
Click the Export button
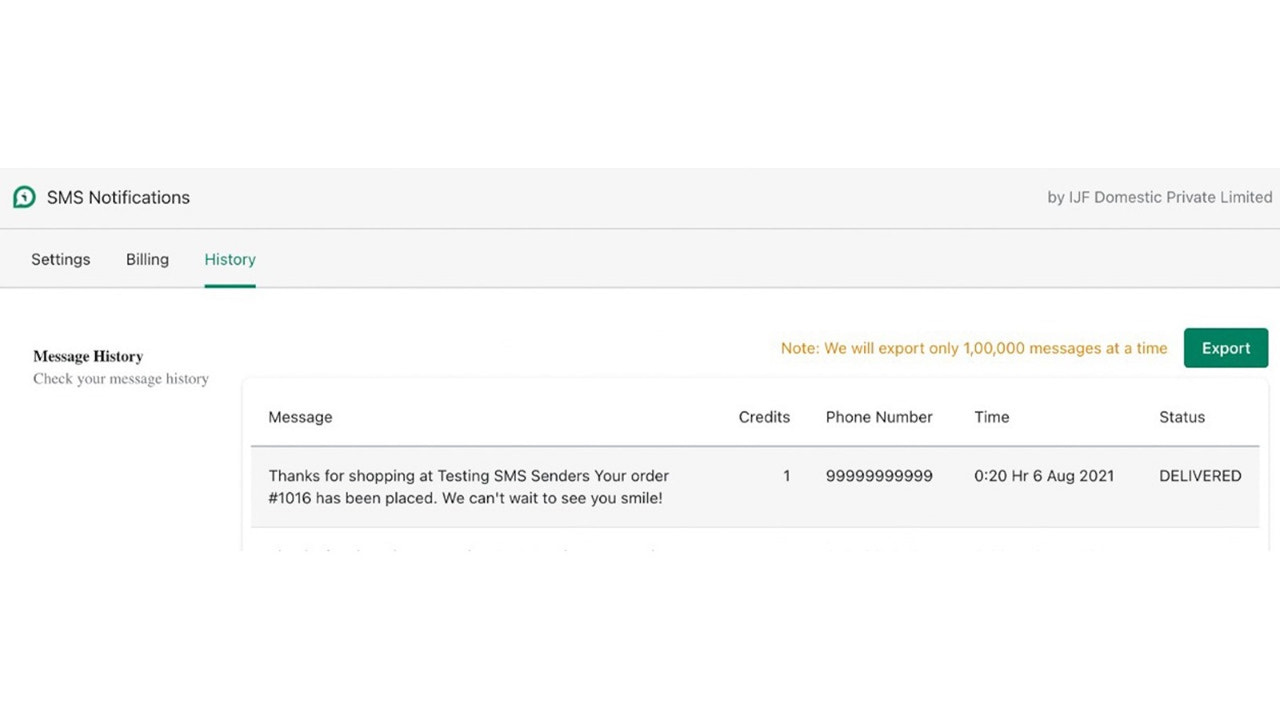pos(1226,347)
